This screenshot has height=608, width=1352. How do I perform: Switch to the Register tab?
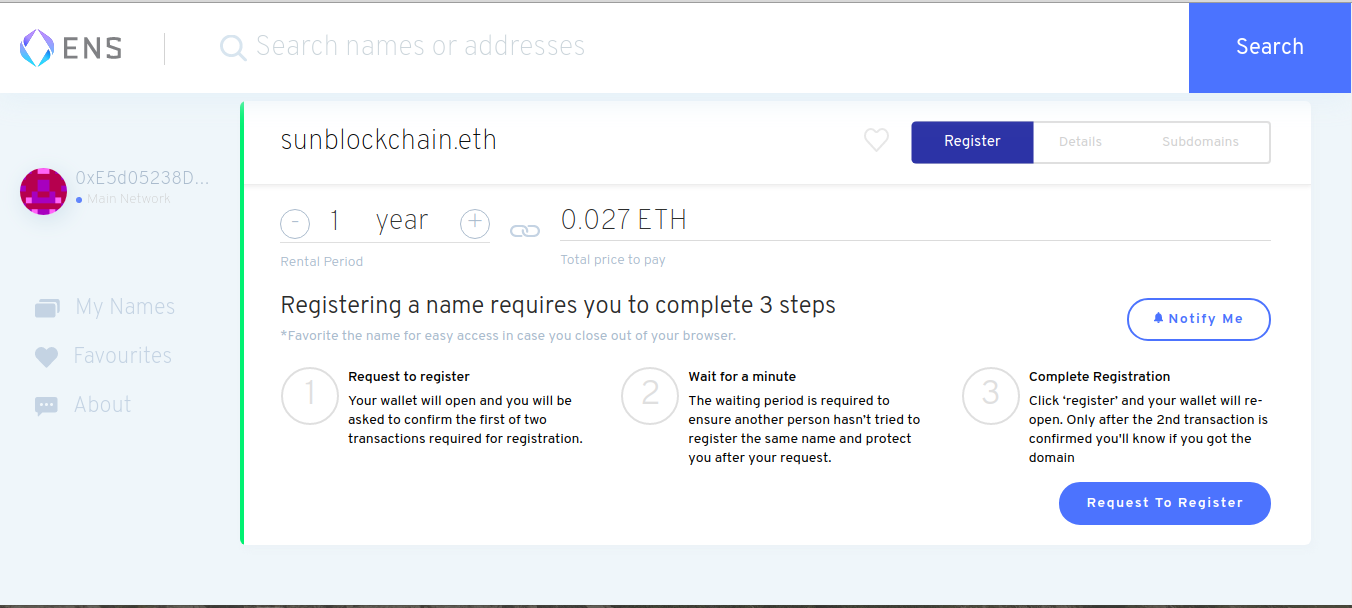pyautogui.click(x=972, y=142)
